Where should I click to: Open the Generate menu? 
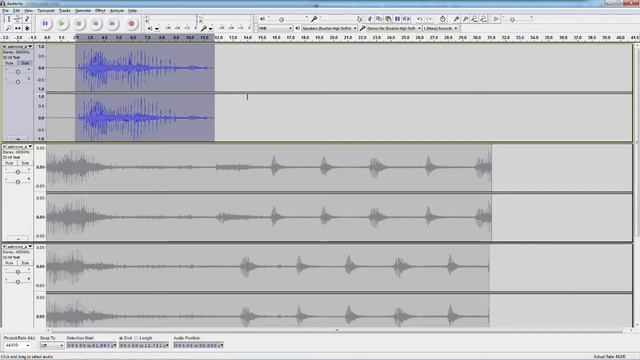coord(83,11)
